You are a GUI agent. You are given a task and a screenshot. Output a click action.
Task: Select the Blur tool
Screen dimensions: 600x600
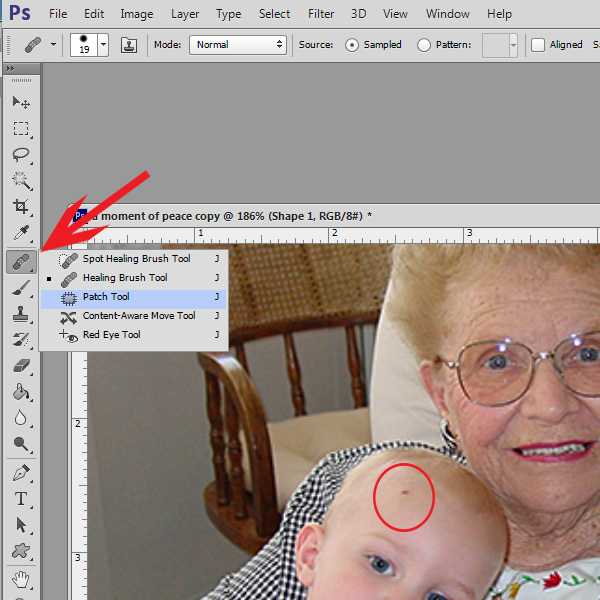pos(21,418)
